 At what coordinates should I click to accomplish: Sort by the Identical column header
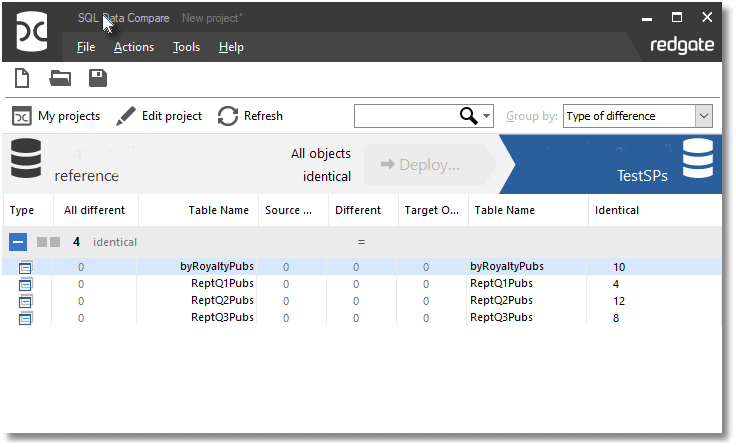pyautogui.click(x=616, y=210)
